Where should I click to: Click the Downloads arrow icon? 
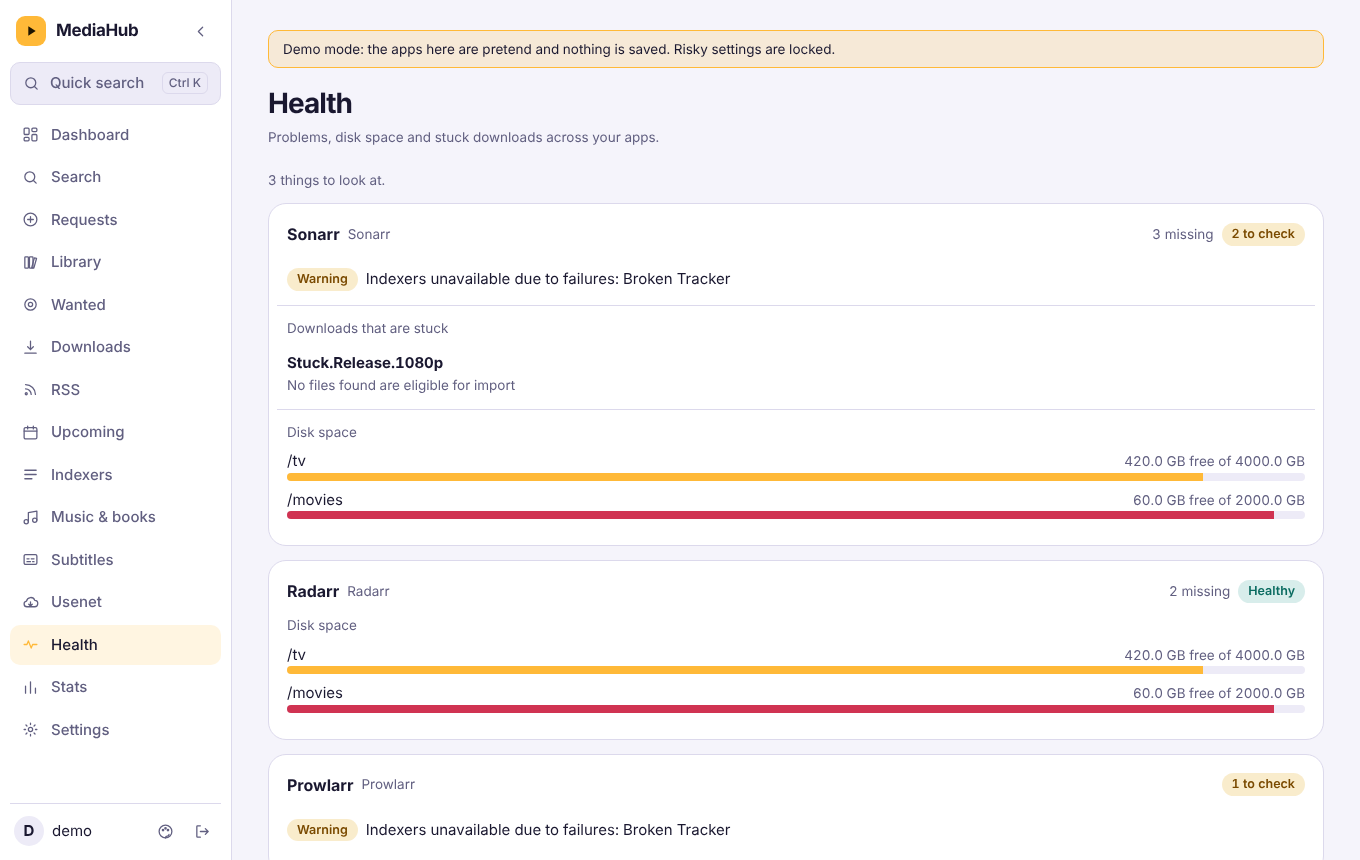(30, 347)
